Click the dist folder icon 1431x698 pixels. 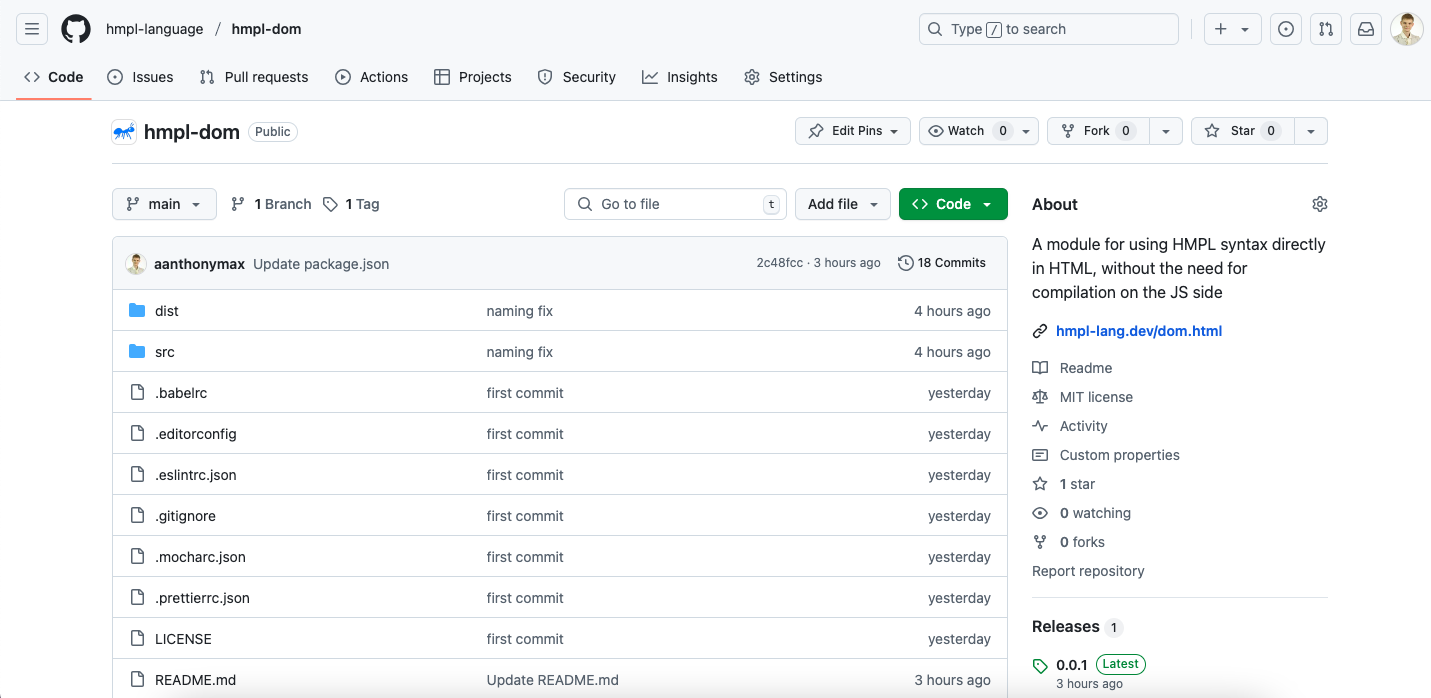coord(137,311)
